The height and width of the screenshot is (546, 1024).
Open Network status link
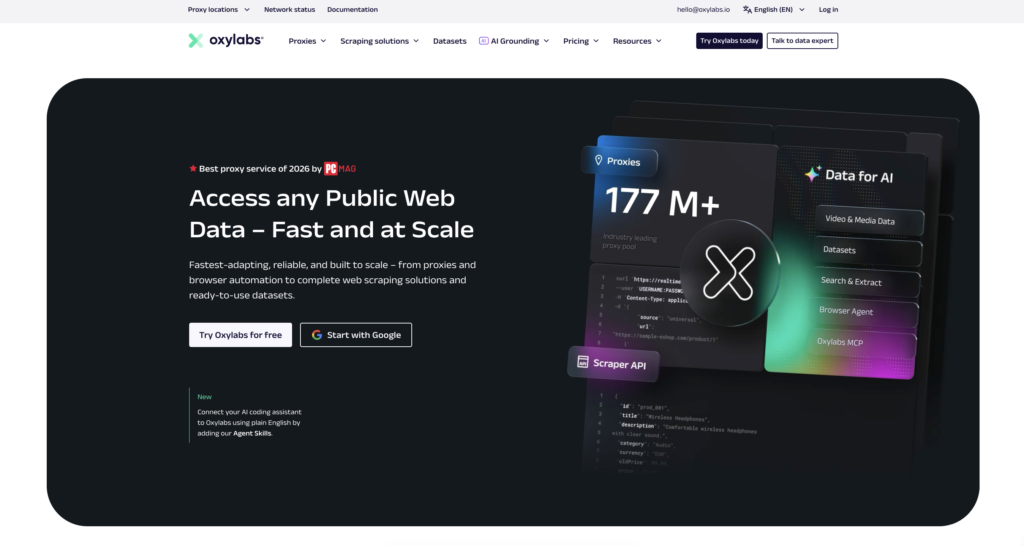click(x=289, y=10)
